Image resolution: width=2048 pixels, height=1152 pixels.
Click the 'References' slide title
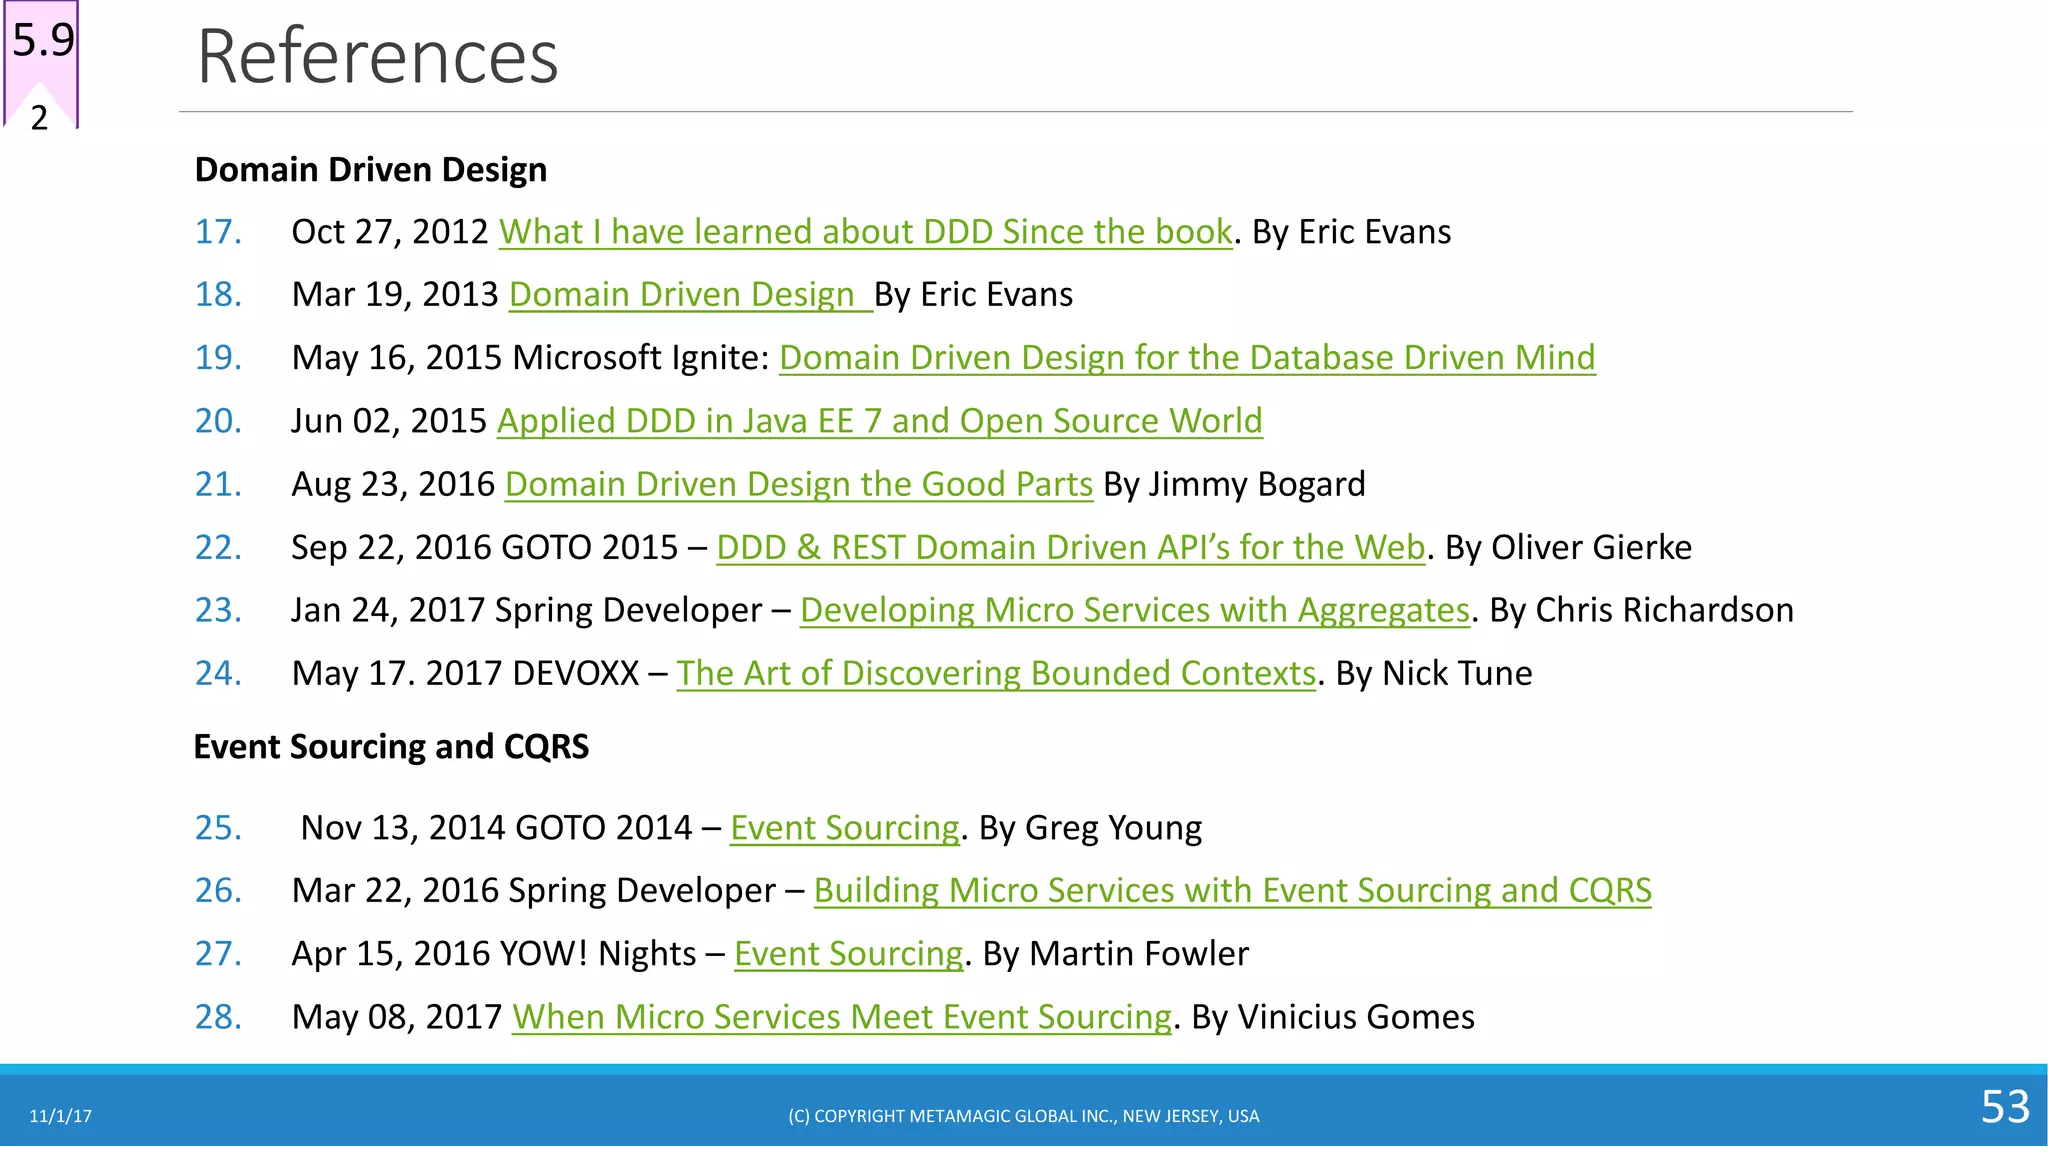pos(378,56)
